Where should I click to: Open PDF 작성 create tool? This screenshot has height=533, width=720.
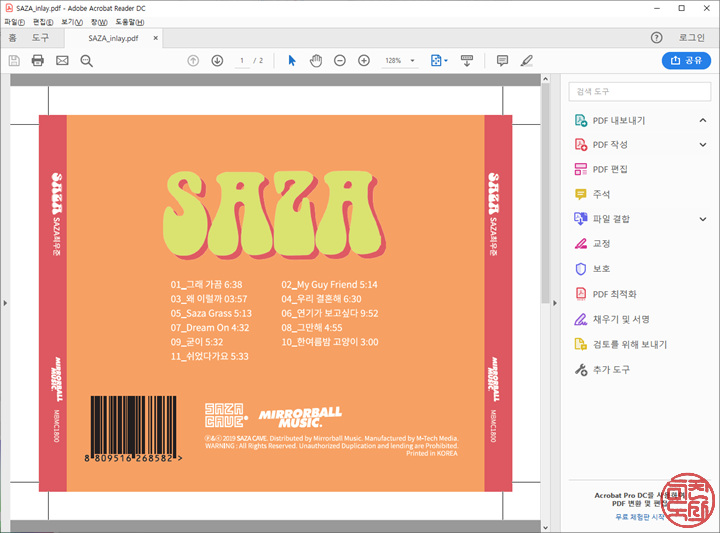[x=610, y=145]
